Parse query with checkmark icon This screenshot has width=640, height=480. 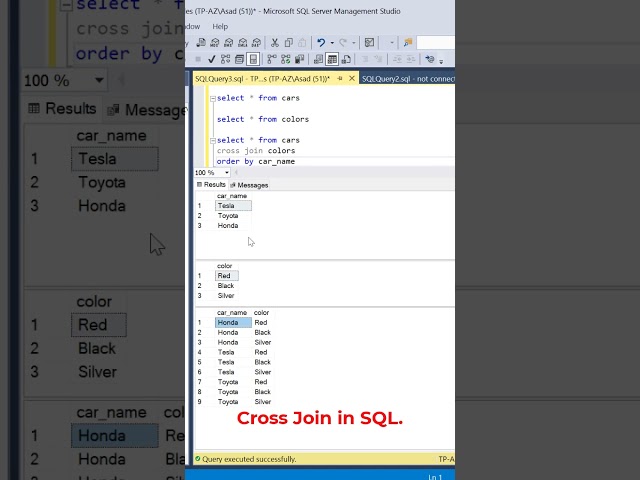(x=211, y=60)
